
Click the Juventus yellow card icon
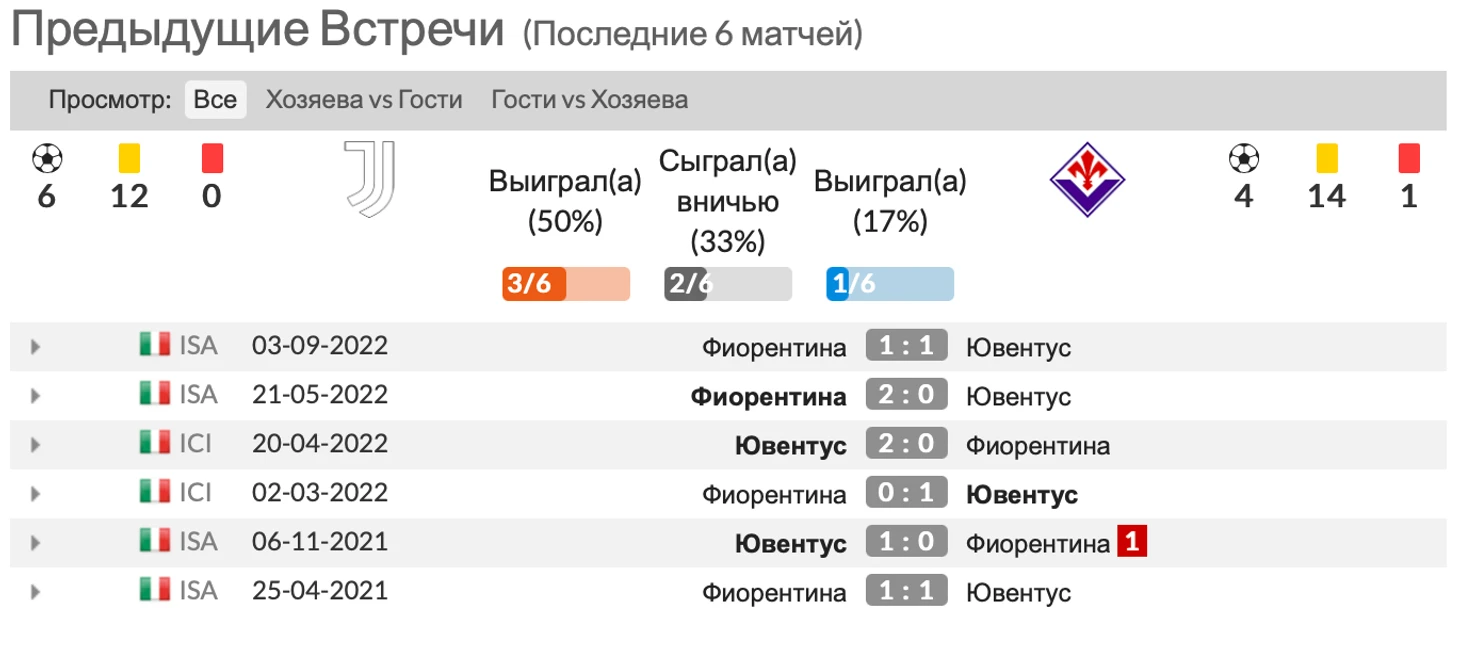(x=129, y=158)
